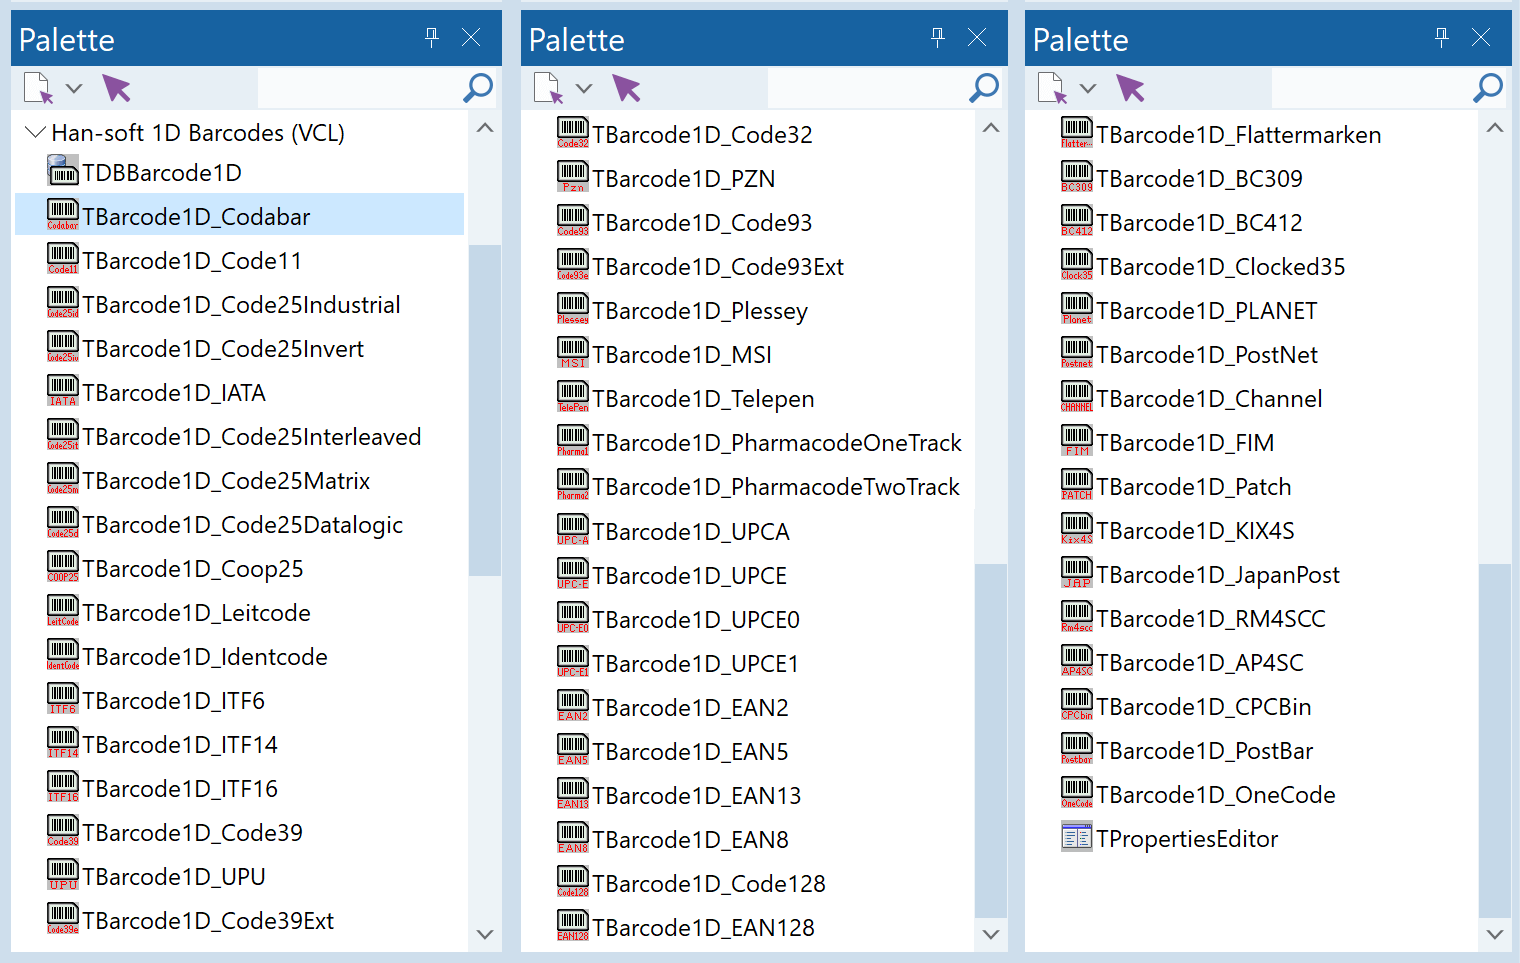The width and height of the screenshot is (1520, 963).
Task: Click the scroll up arrow in left Palette
Action: pos(485,128)
